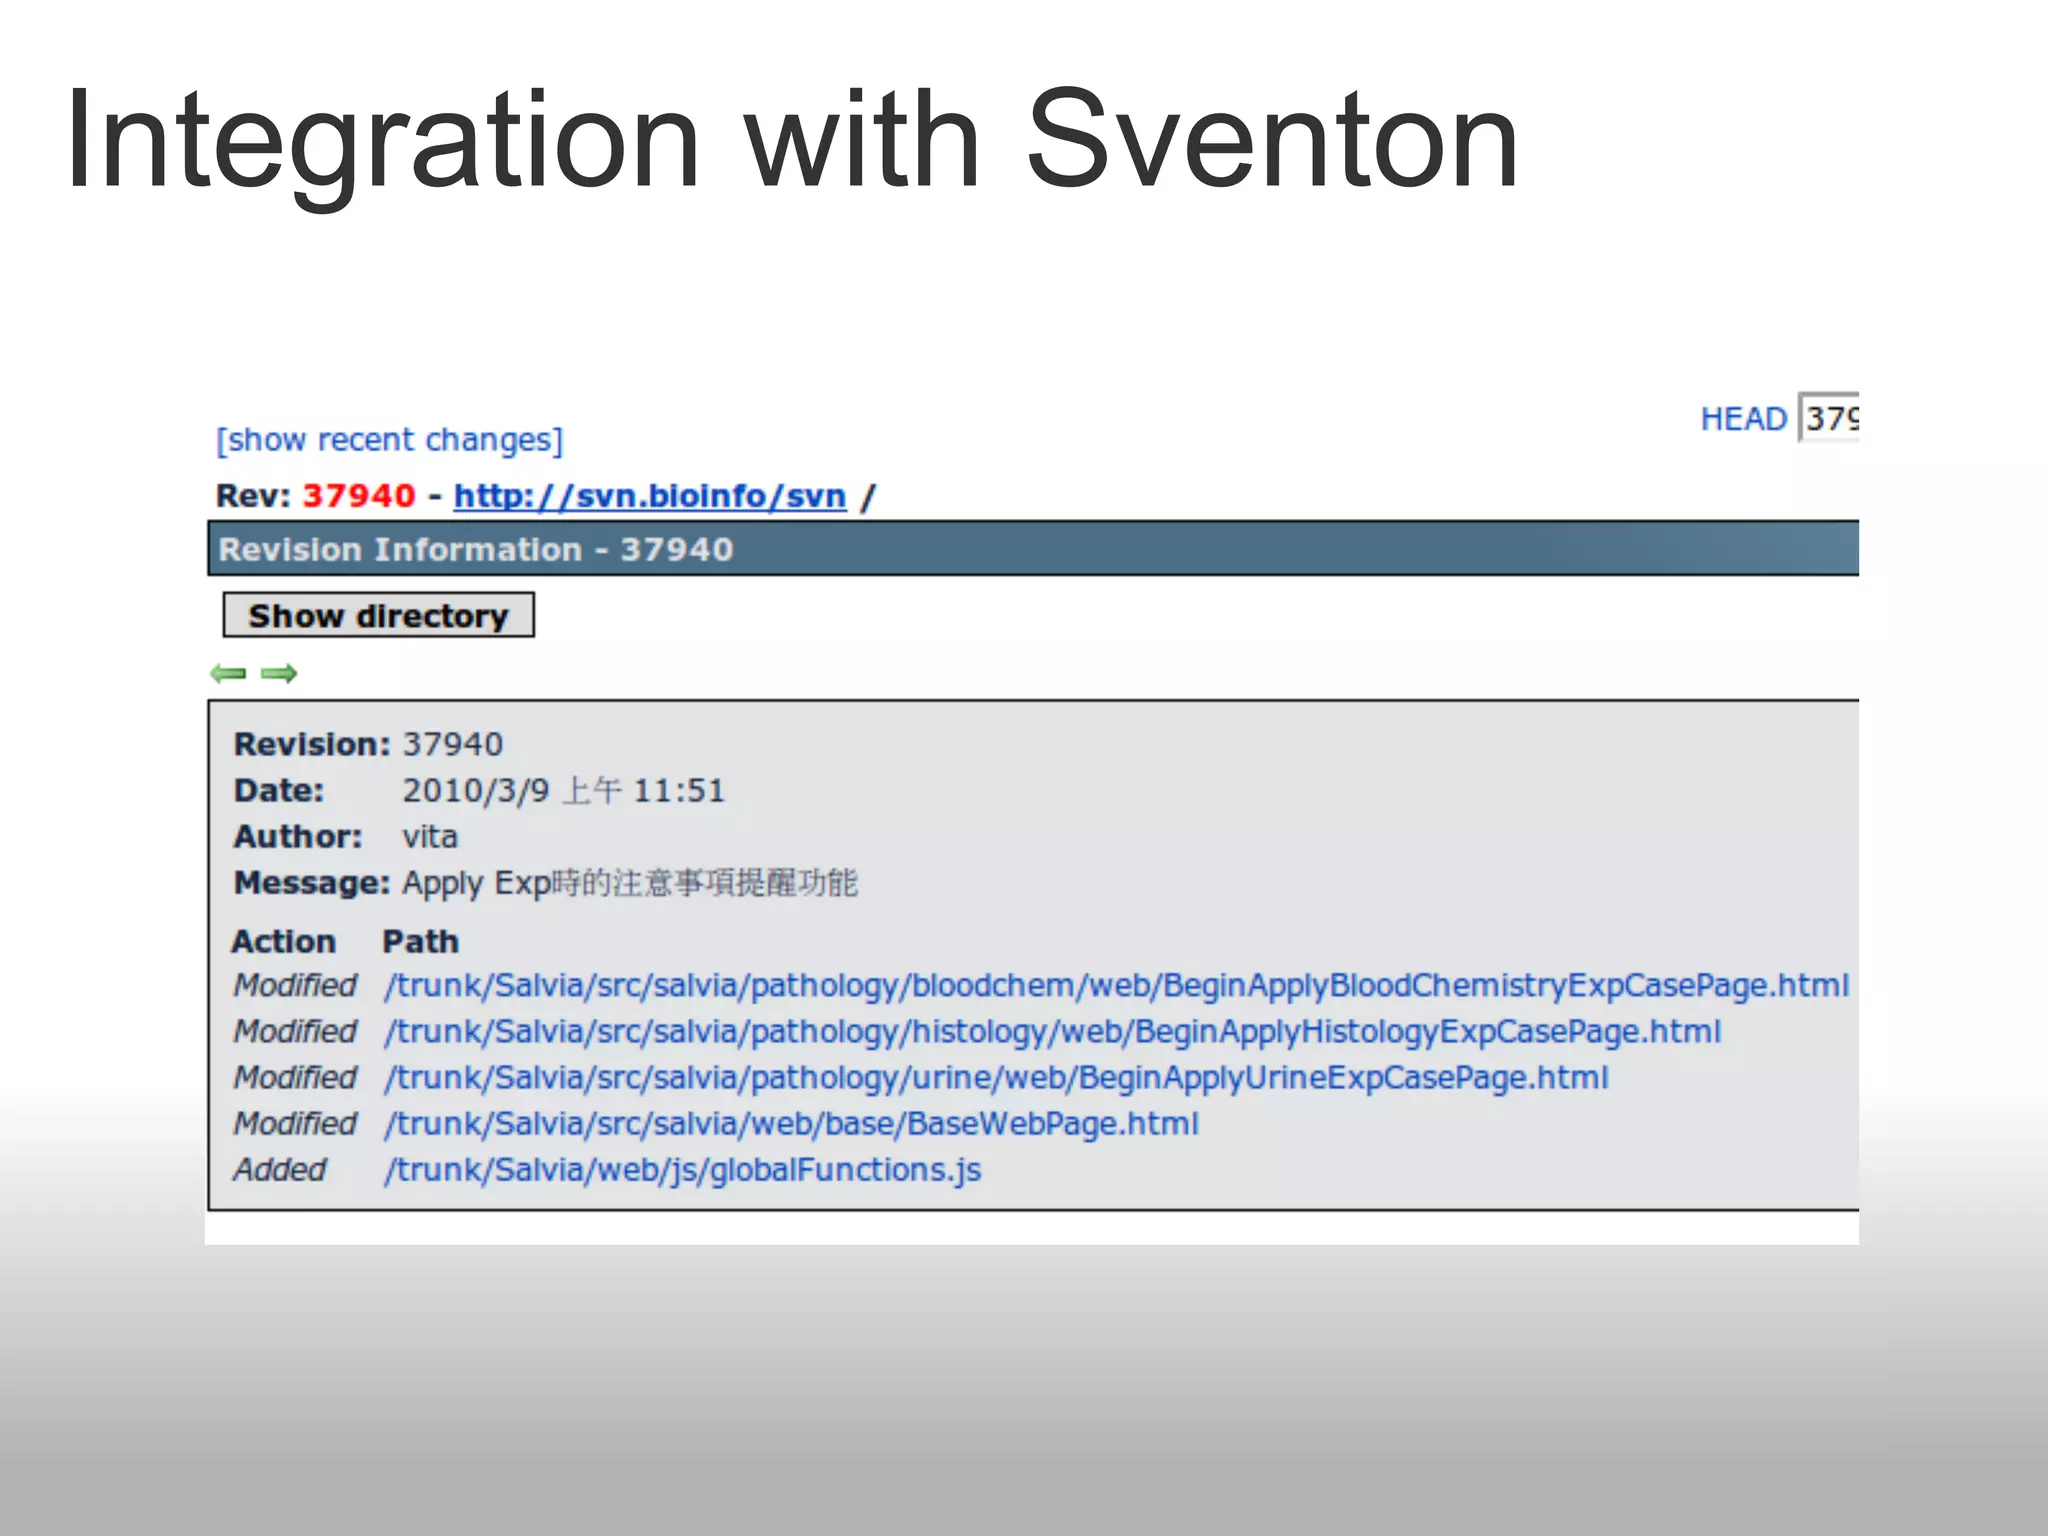This screenshot has width=2048, height=1536.
Task: Click the green previous revision arrow
Action: [x=228, y=673]
